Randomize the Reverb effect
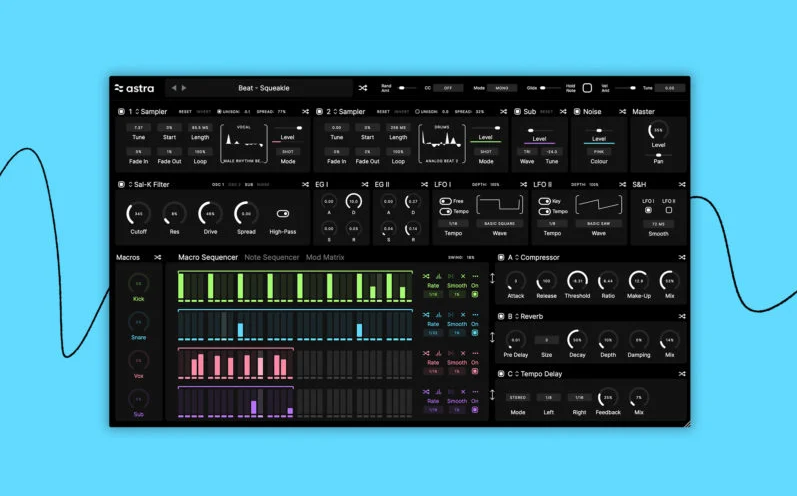This screenshot has width=797, height=496. click(x=682, y=316)
